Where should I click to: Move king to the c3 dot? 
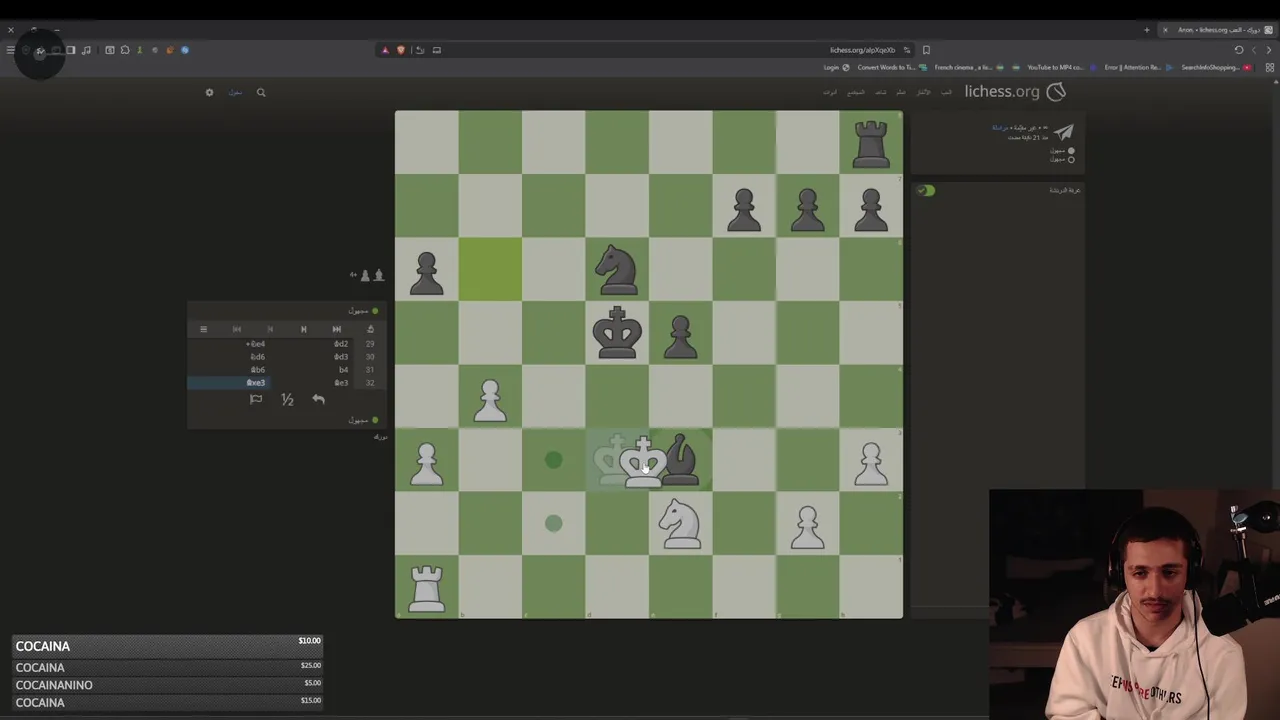click(x=553, y=460)
